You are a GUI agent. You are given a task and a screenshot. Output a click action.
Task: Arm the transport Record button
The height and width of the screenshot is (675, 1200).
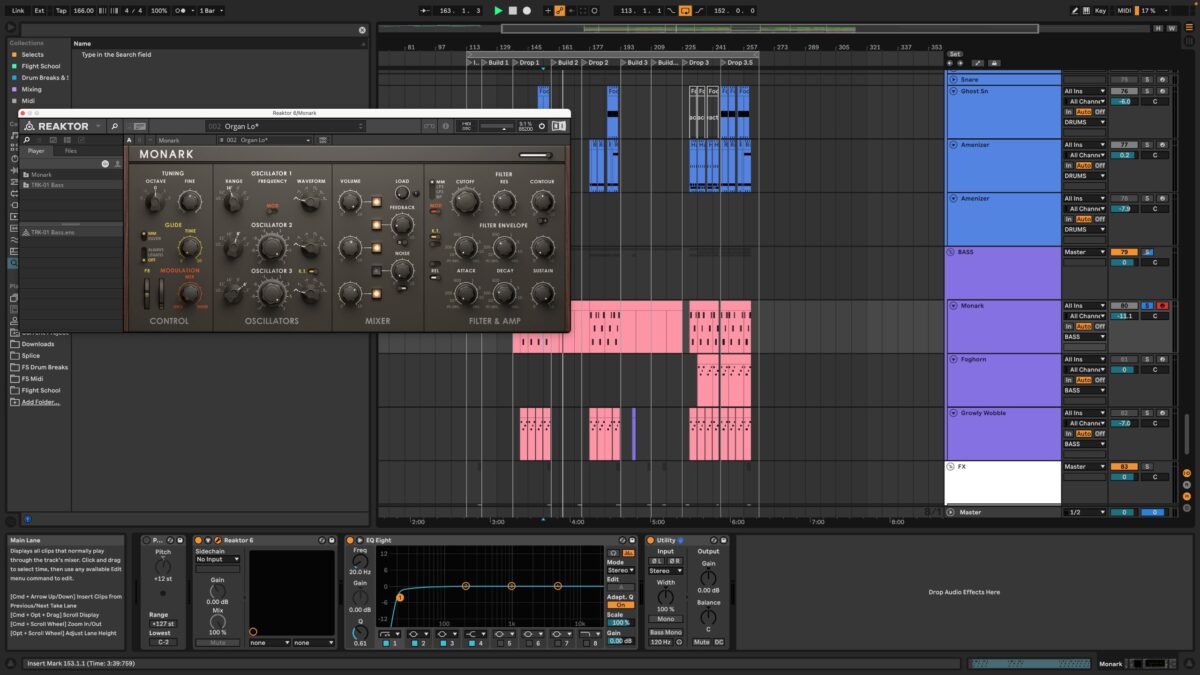527,10
